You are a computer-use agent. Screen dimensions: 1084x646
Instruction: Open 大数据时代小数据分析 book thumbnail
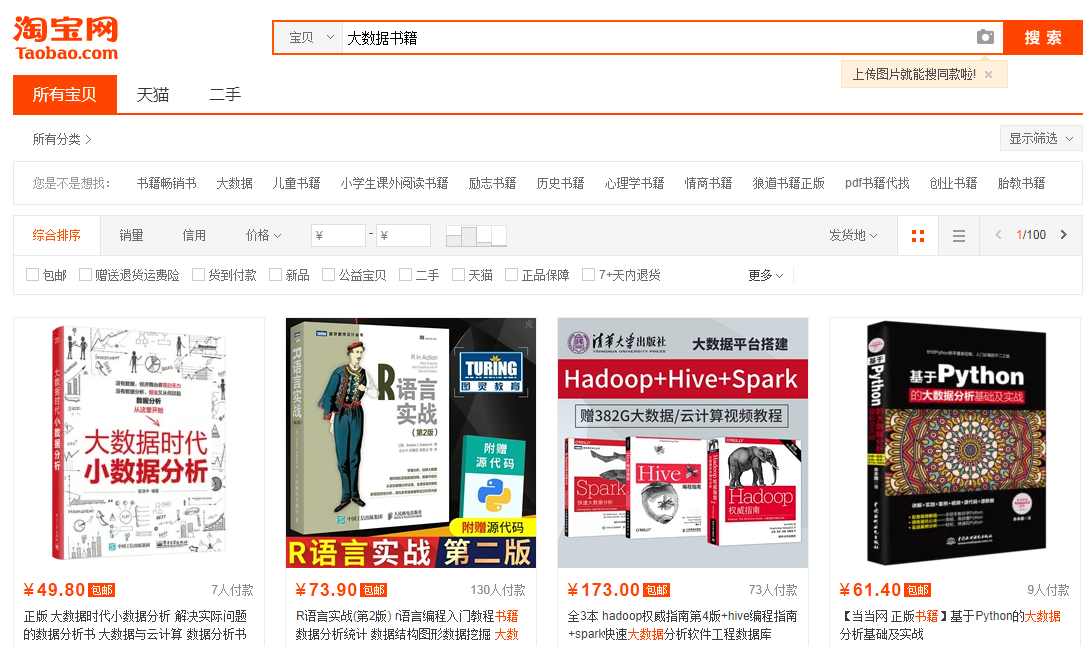pyautogui.click(x=139, y=443)
